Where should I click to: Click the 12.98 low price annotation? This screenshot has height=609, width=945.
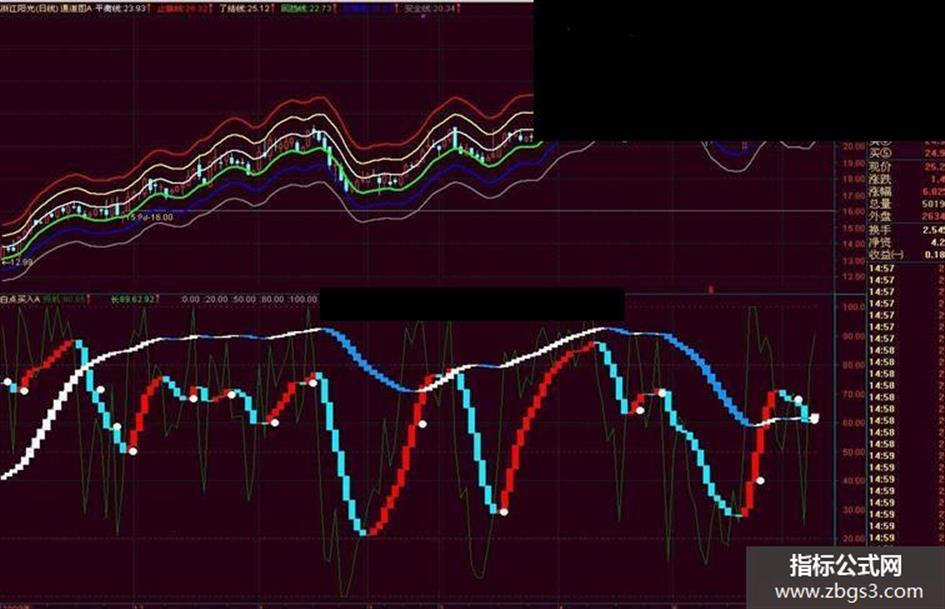18,262
